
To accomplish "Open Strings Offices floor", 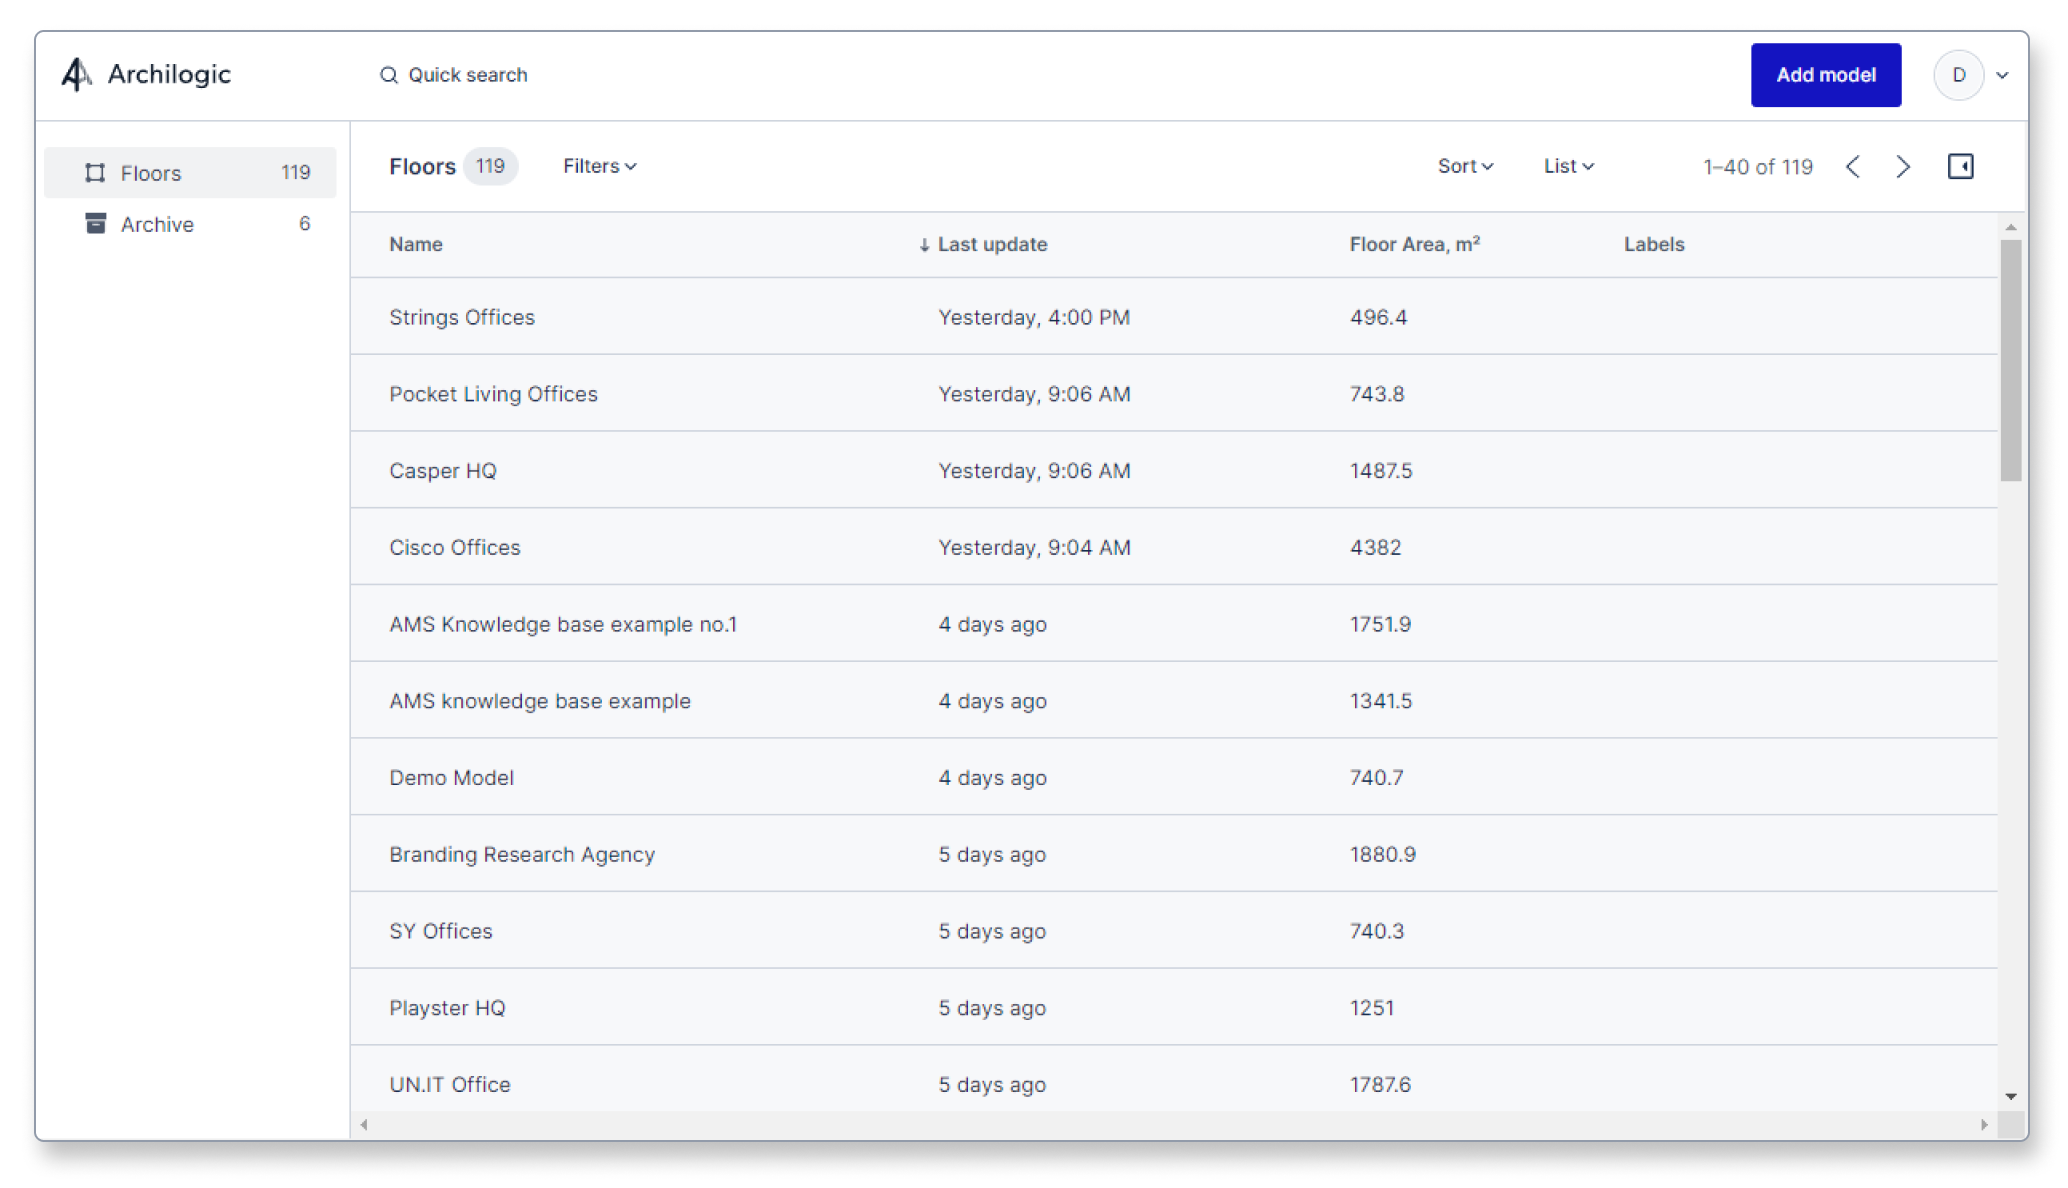I will point(1174,317).
